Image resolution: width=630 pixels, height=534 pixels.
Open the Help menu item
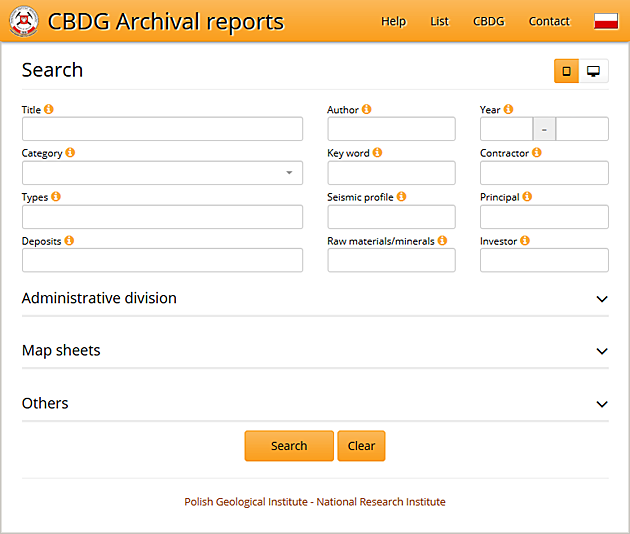click(394, 21)
